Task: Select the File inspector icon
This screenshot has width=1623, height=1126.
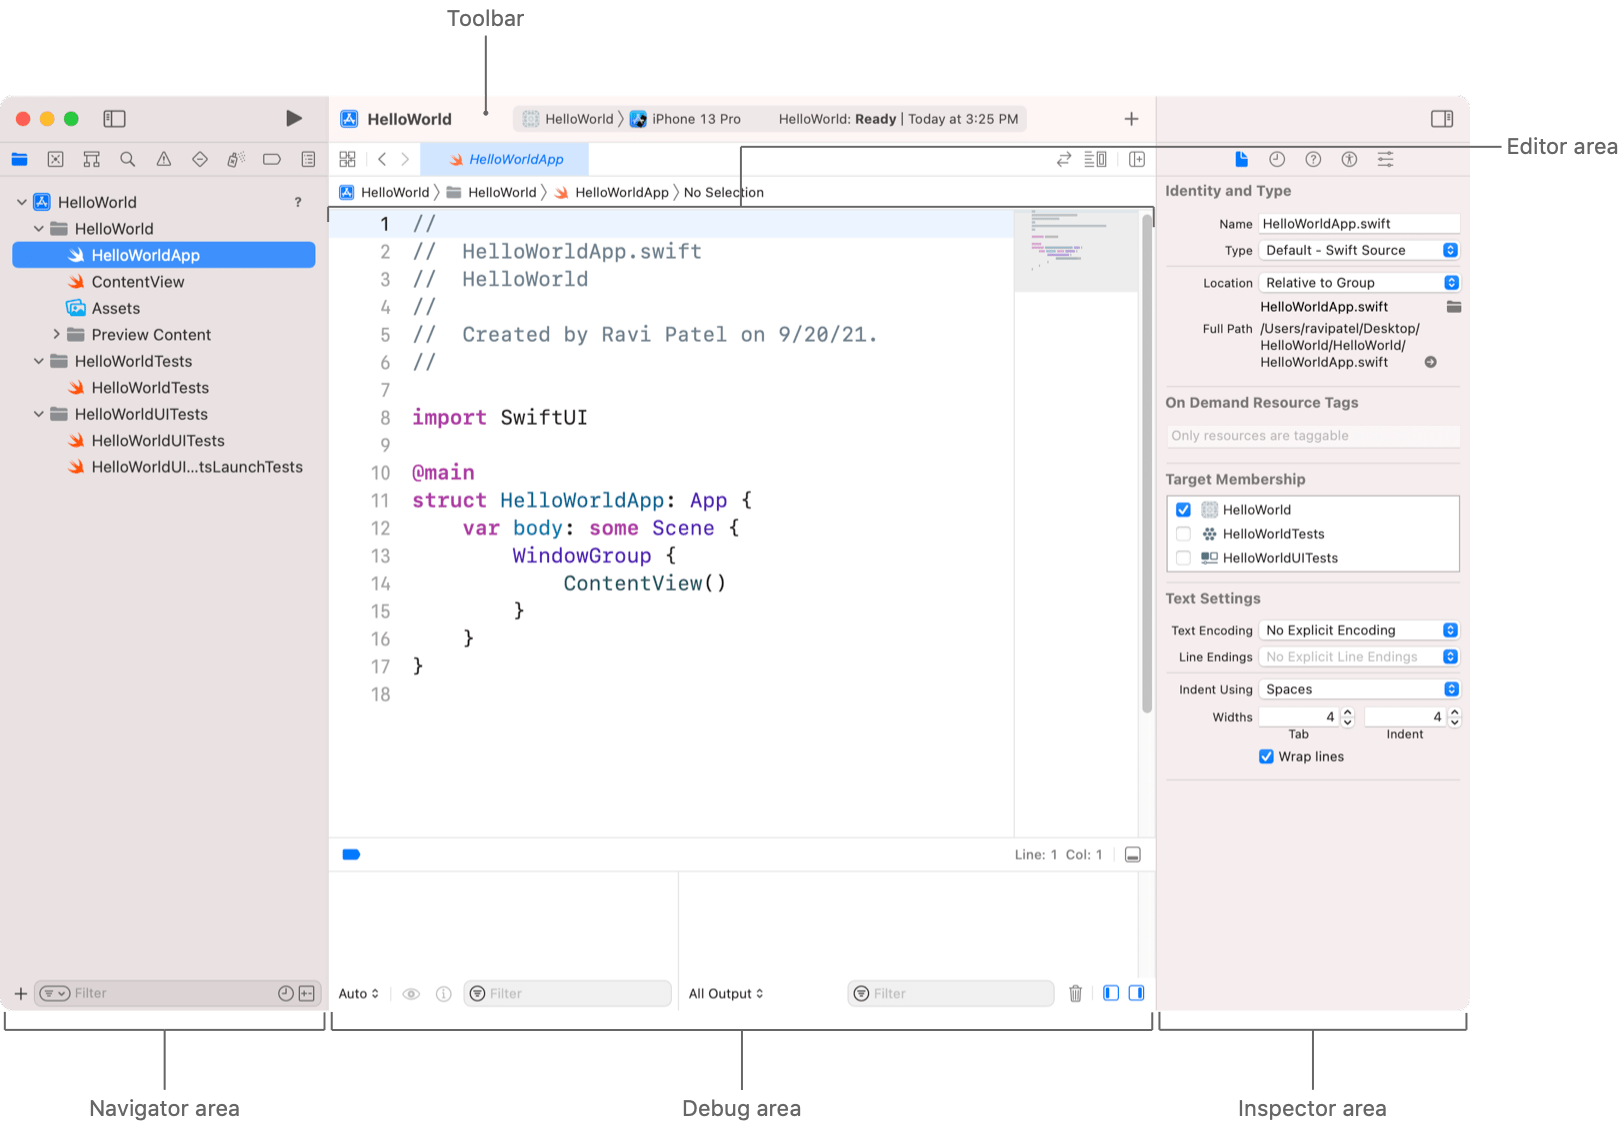Action: pos(1241,159)
